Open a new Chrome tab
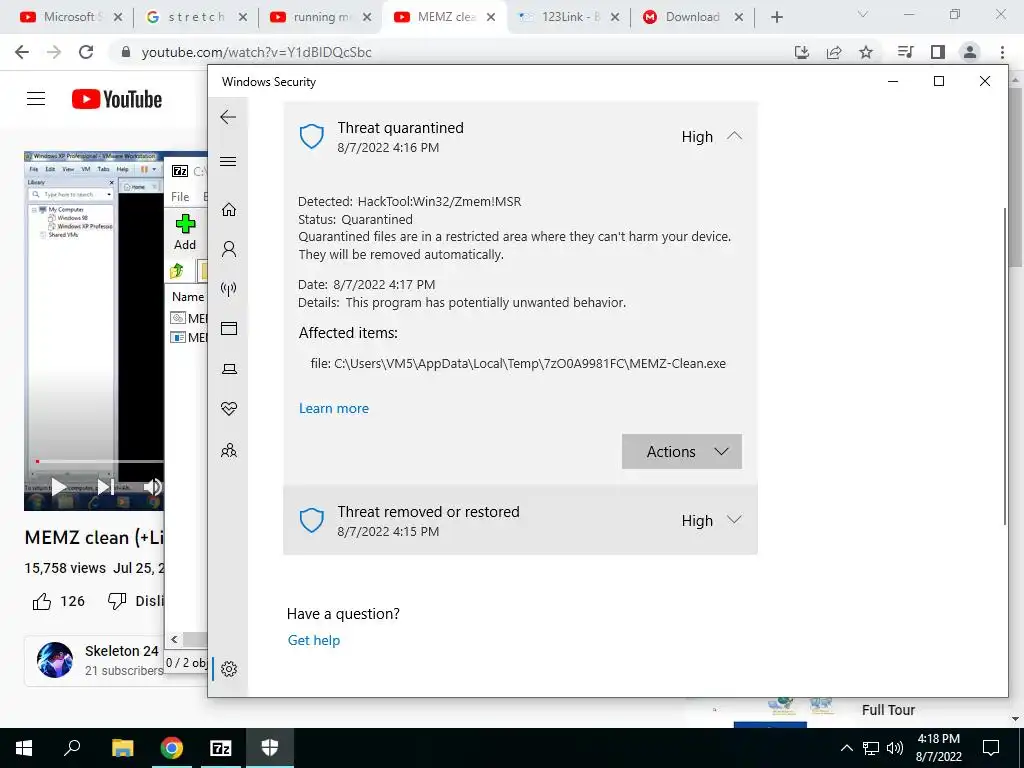1024x768 pixels. pos(776,17)
